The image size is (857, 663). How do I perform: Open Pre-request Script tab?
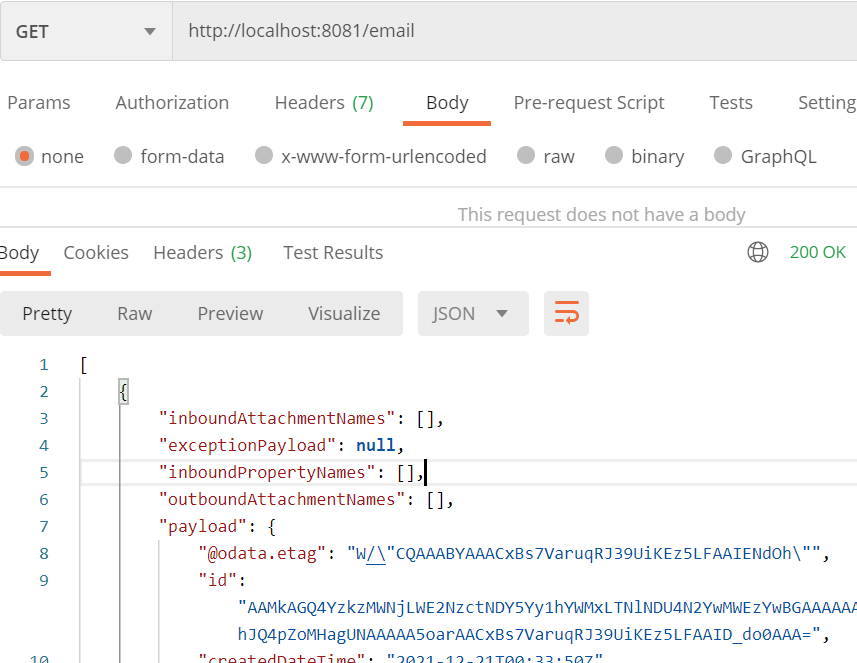(588, 103)
